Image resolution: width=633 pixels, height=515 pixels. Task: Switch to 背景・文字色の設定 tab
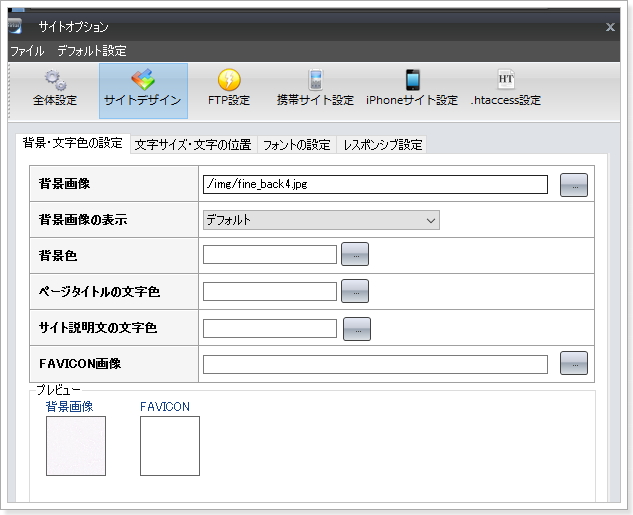(73, 143)
